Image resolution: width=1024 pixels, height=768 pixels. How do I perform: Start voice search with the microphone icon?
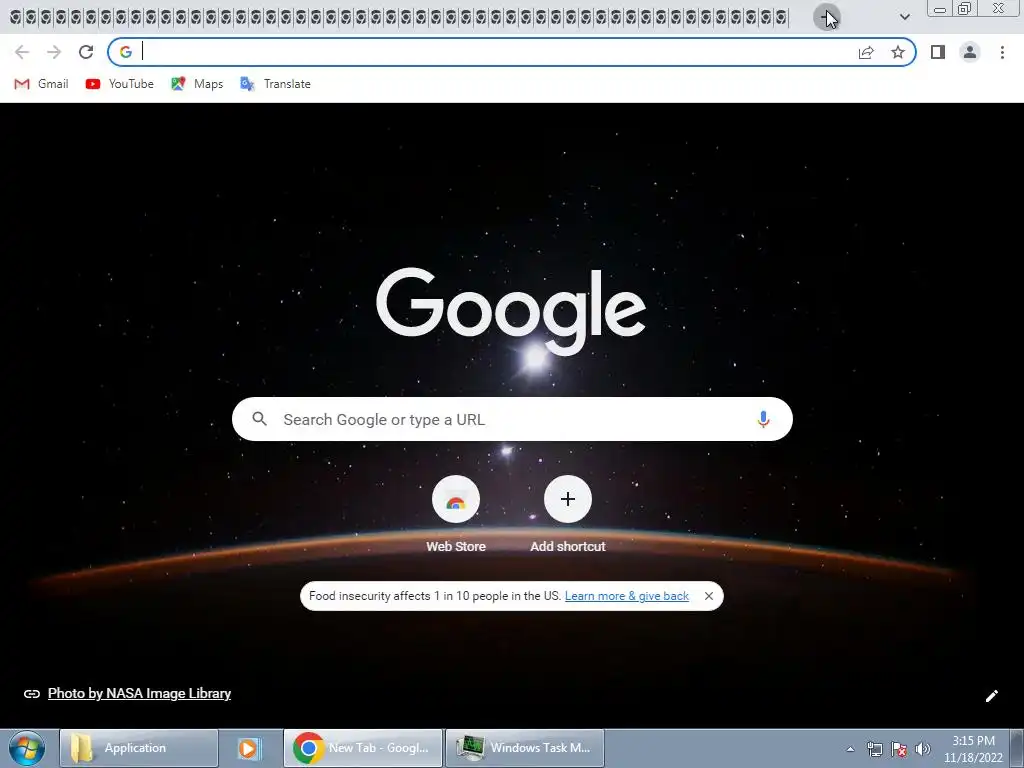[763, 419]
